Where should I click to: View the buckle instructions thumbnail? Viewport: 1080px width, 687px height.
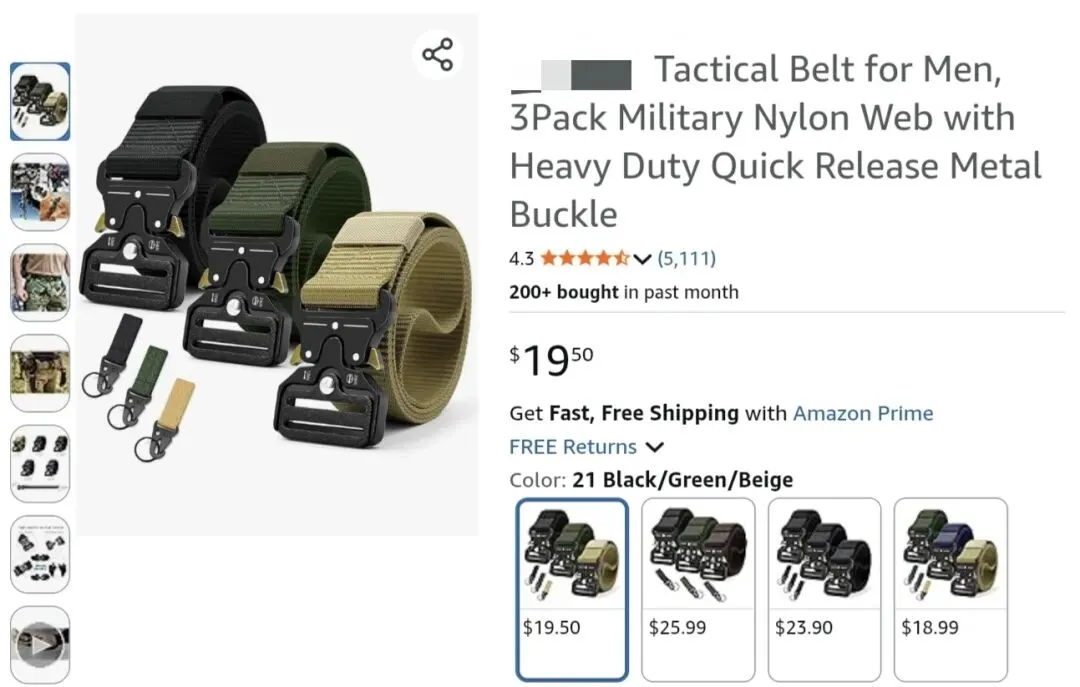pyautogui.click(x=40, y=554)
